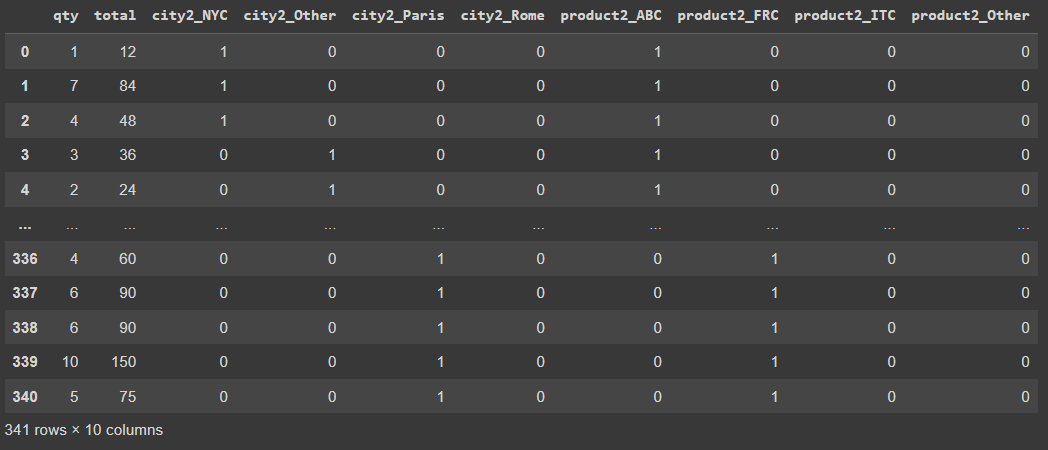
Task: Click row index 336
Action: (x=24, y=259)
